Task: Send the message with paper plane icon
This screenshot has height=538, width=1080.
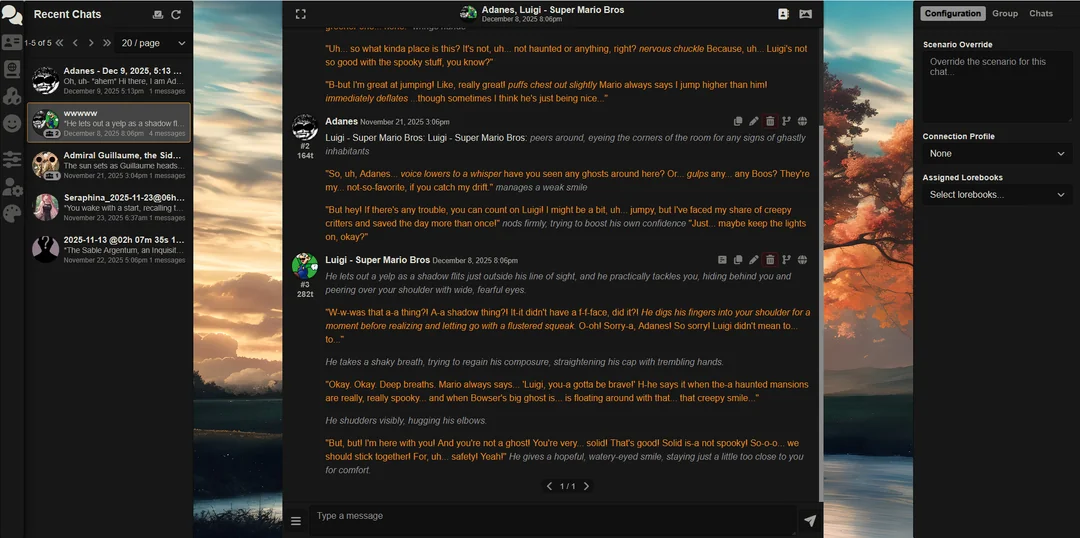Action: click(x=810, y=521)
